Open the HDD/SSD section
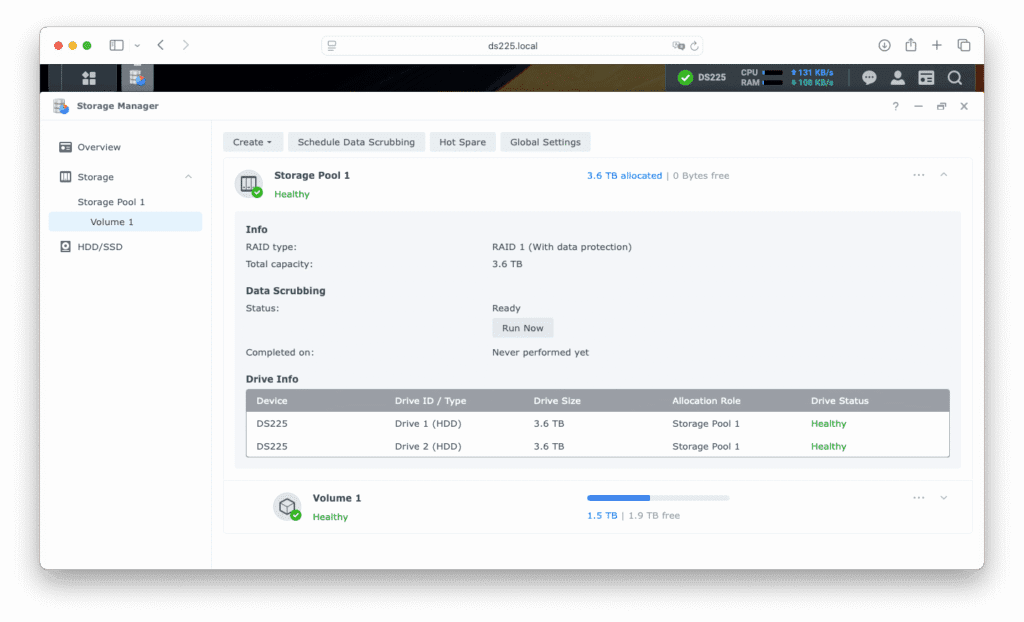The height and width of the screenshot is (622, 1024). [99, 247]
